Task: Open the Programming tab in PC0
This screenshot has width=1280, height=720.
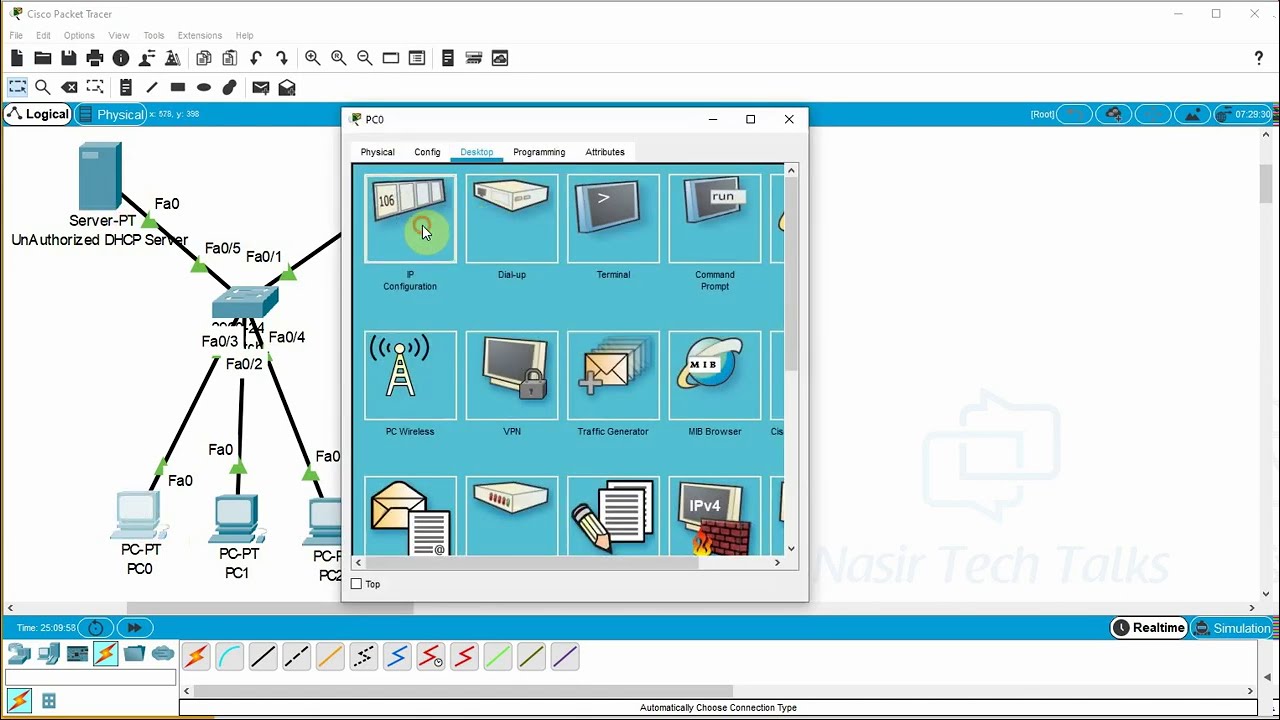Action: (539, 152)
